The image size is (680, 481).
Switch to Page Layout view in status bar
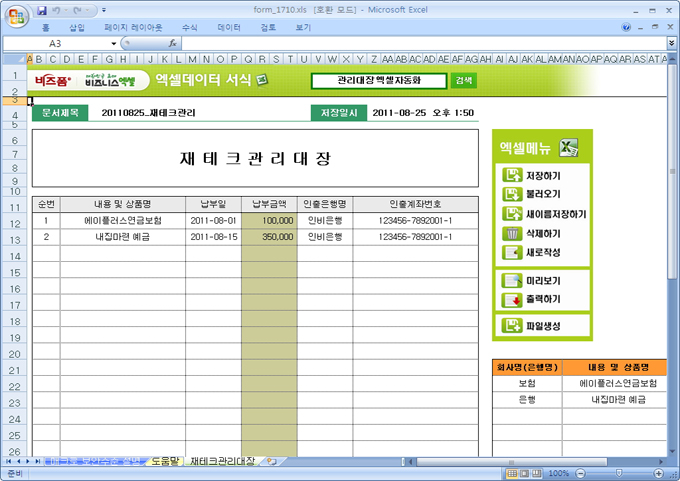click(524, 473)
